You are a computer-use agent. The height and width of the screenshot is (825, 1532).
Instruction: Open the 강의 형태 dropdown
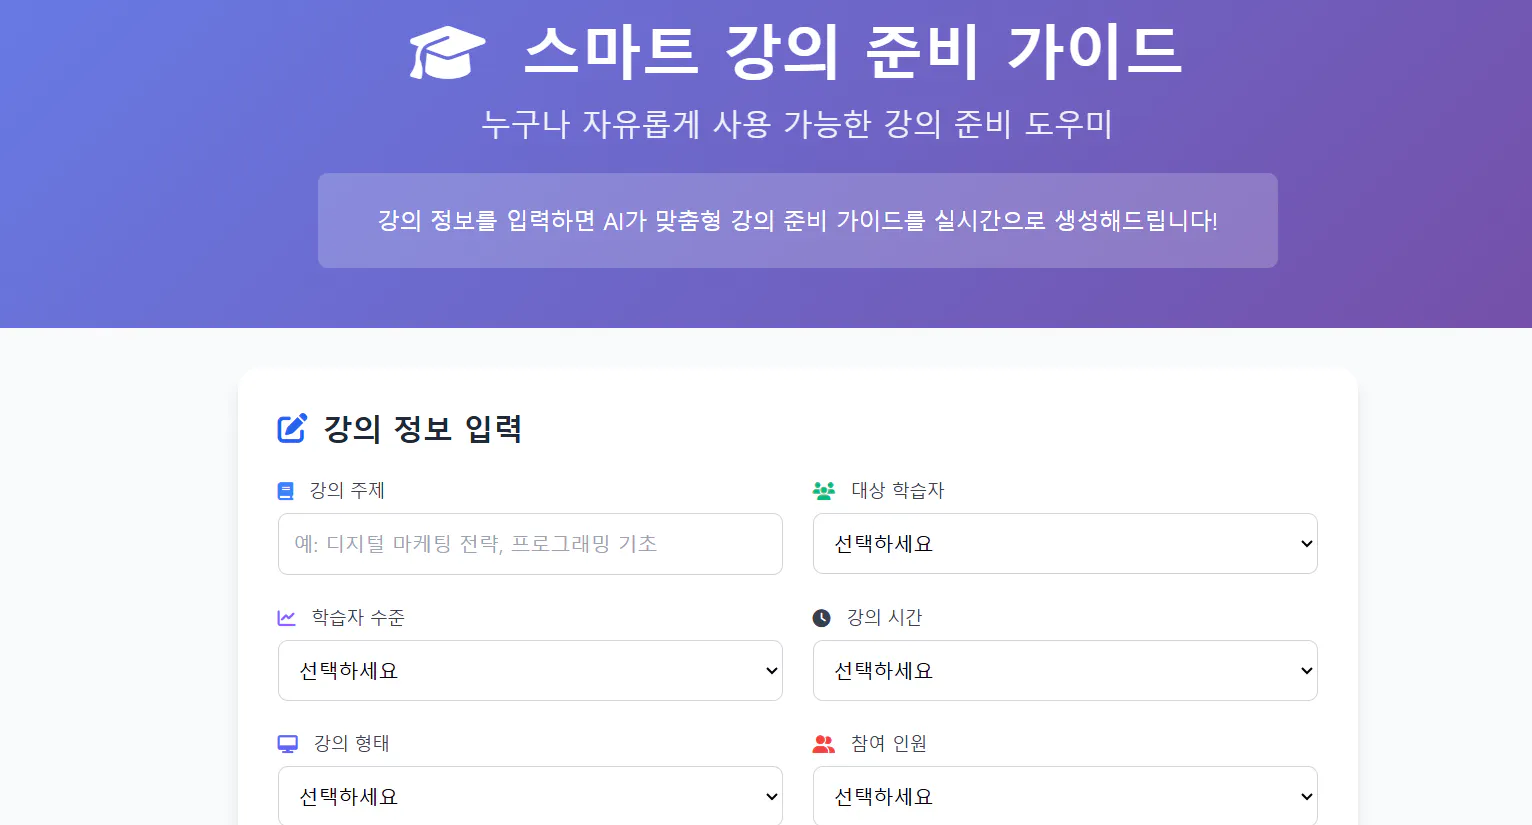[x=530, y=796]
